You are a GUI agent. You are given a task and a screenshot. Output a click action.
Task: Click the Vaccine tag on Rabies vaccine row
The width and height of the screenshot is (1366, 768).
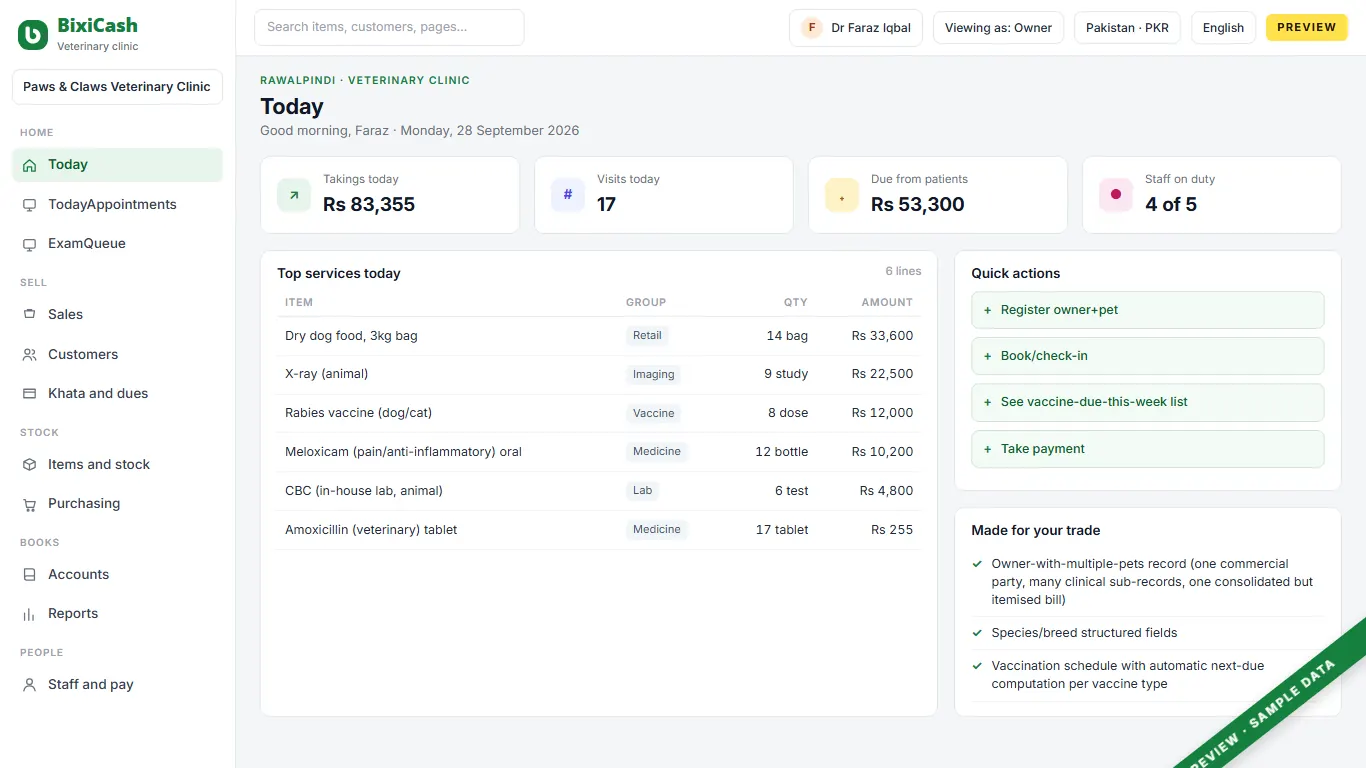(654, 413)
